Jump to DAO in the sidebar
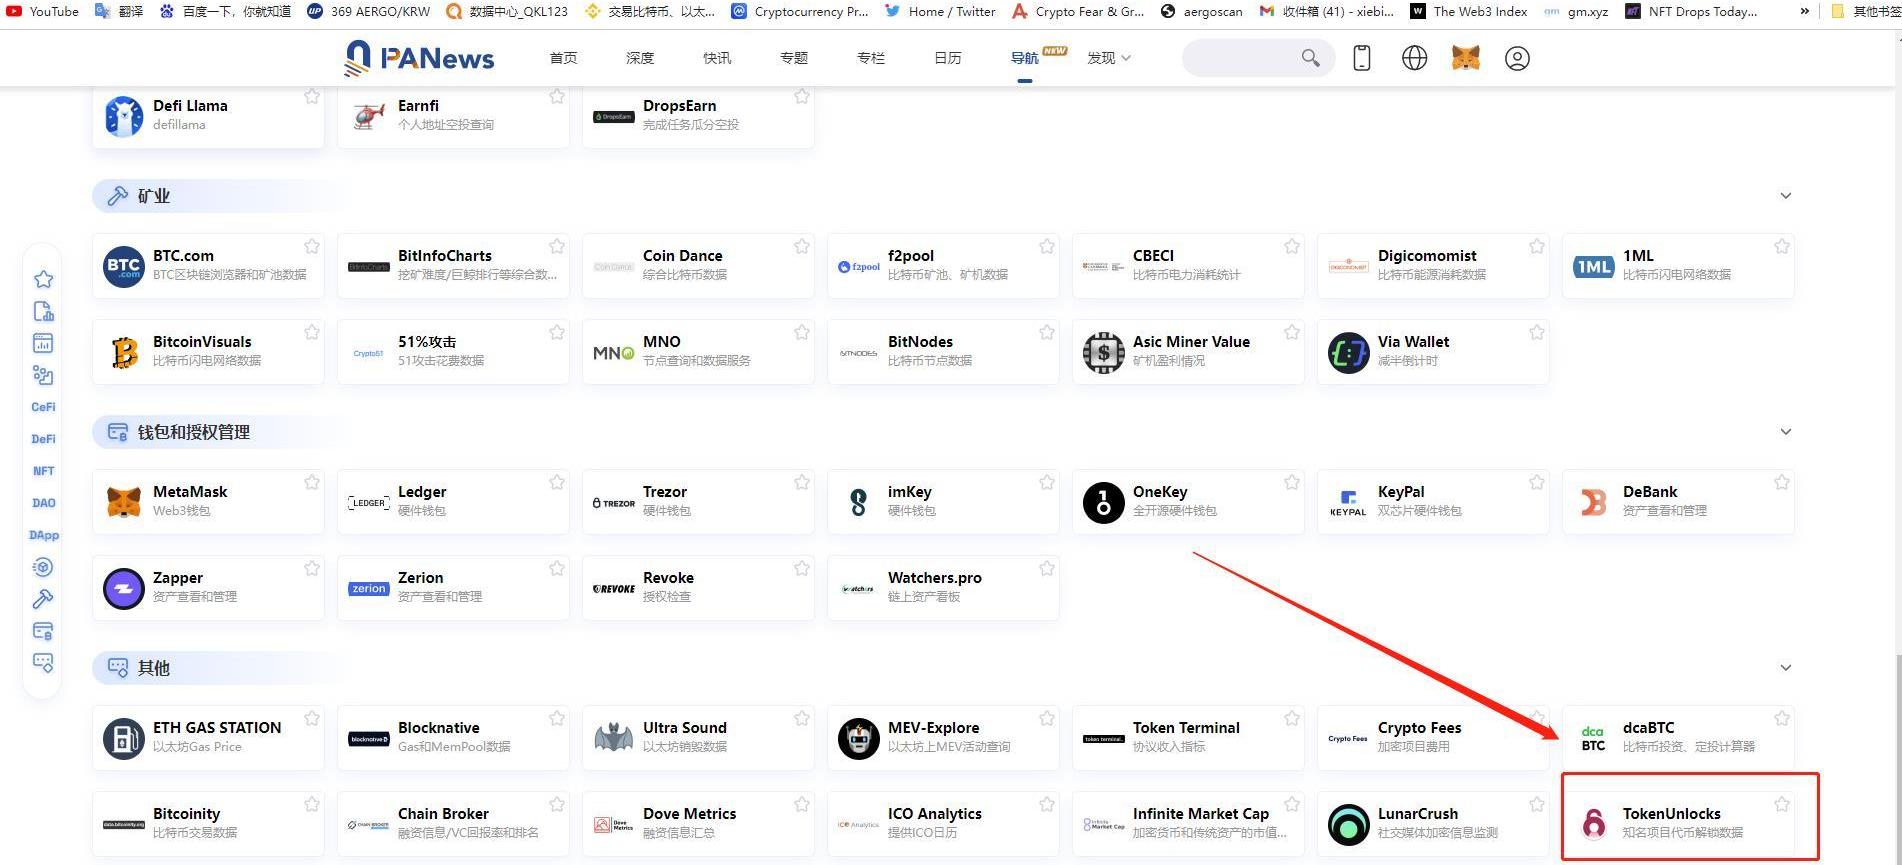1902x865 pixels. tap(43, 503)
